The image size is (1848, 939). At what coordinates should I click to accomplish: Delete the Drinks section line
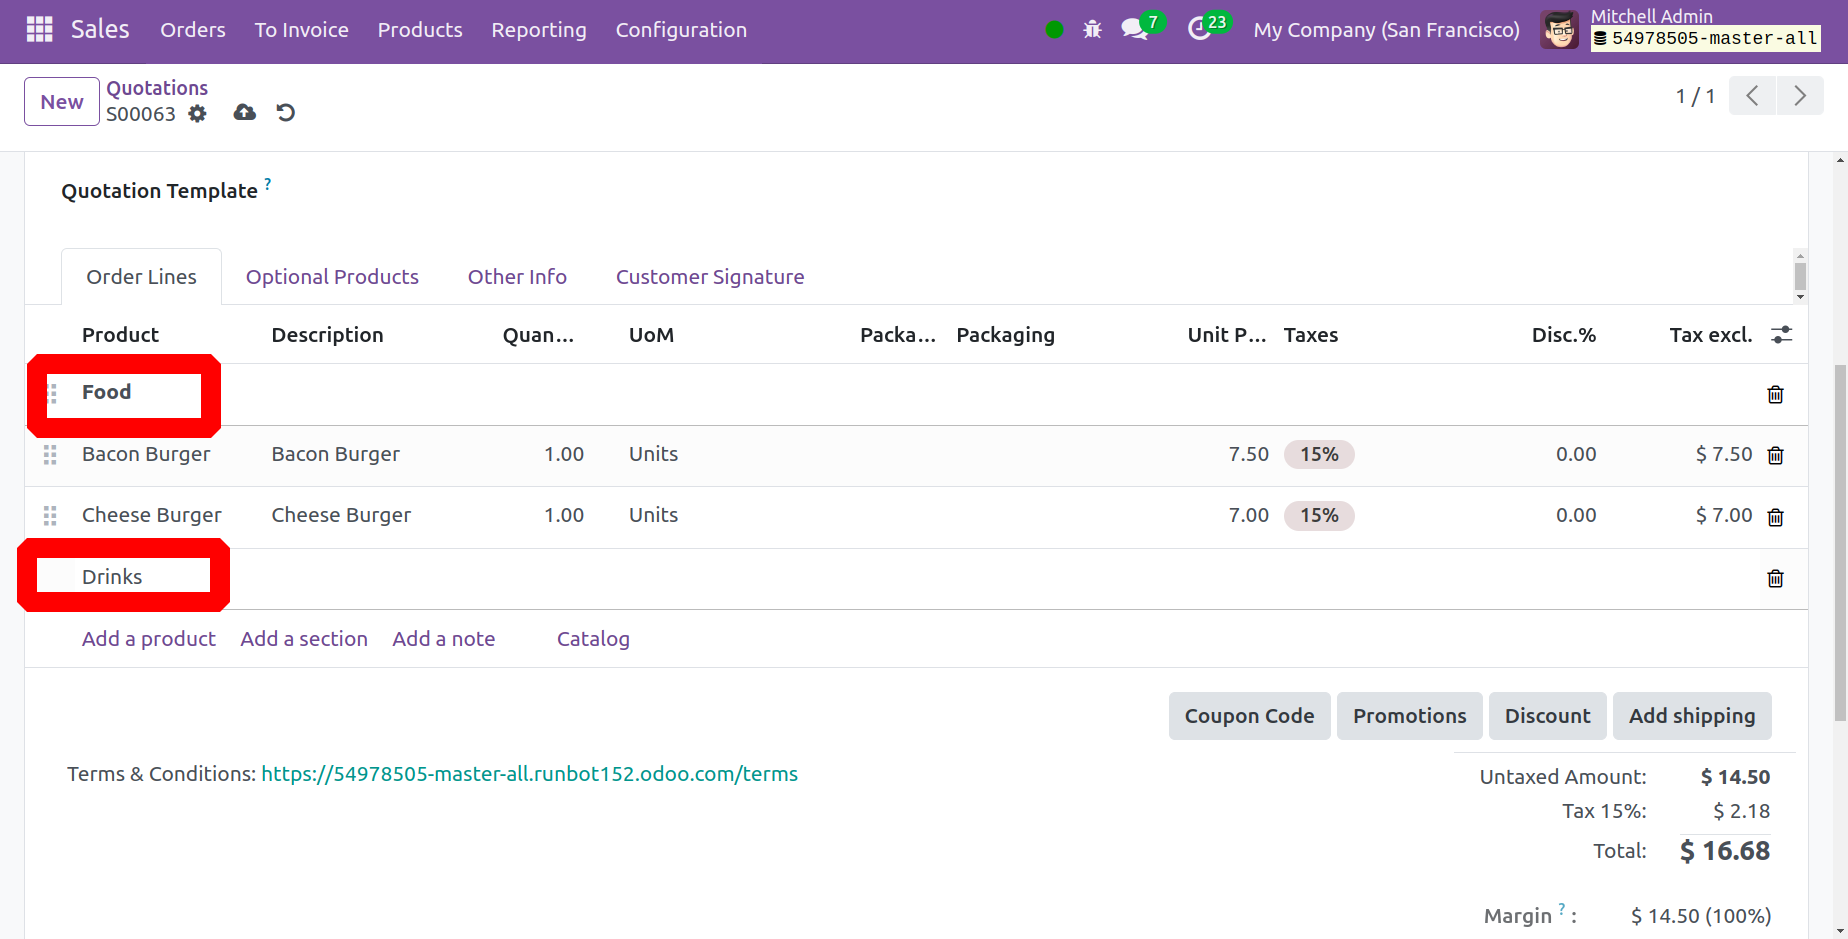[1775, 579]
